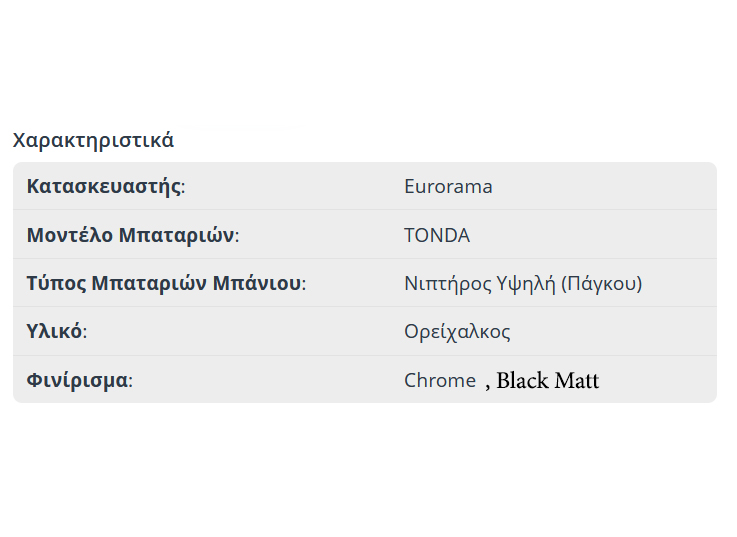Click the word Υψηλή in the value
This screenshot has width=737, height=537.
click(x=524, y=284)
